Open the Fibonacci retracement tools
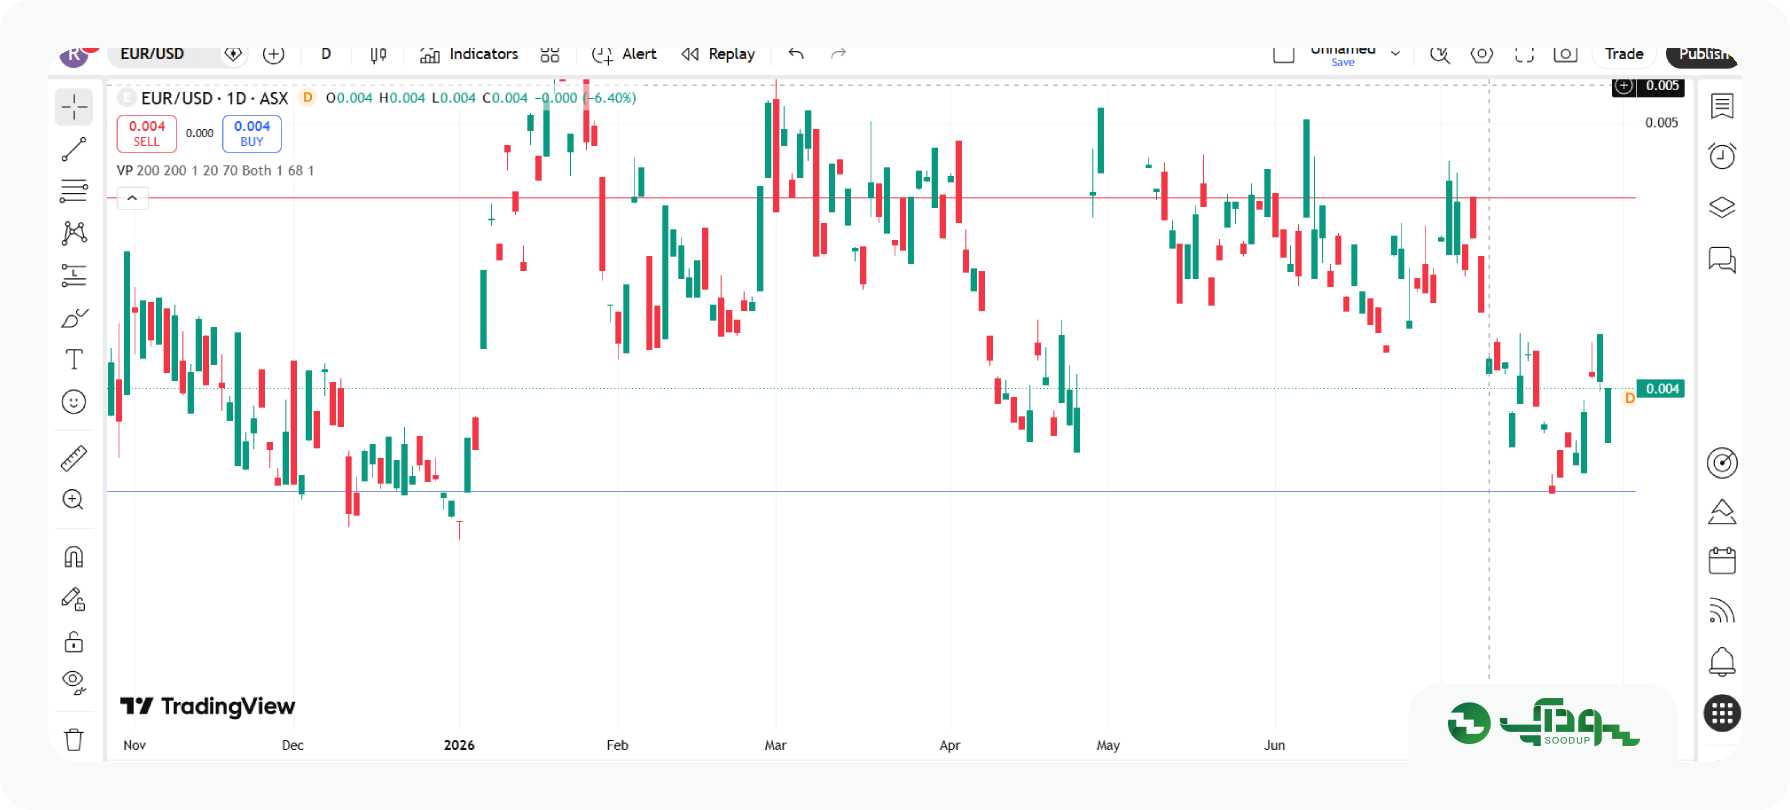Image resolution: width=1790 pixels, height=810 pixels. tap(74, 191)
